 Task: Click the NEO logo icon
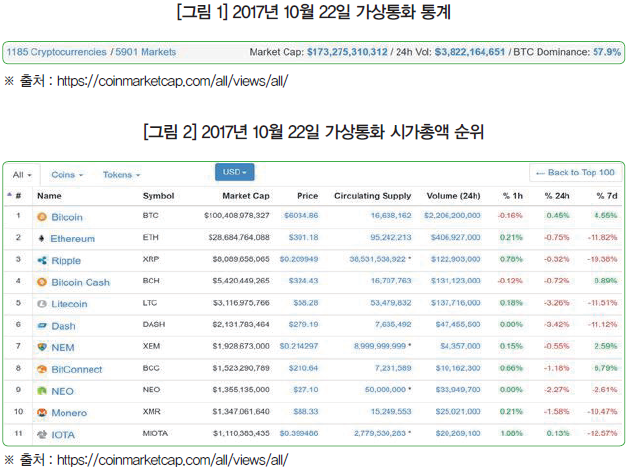click(x=42, y=391)
